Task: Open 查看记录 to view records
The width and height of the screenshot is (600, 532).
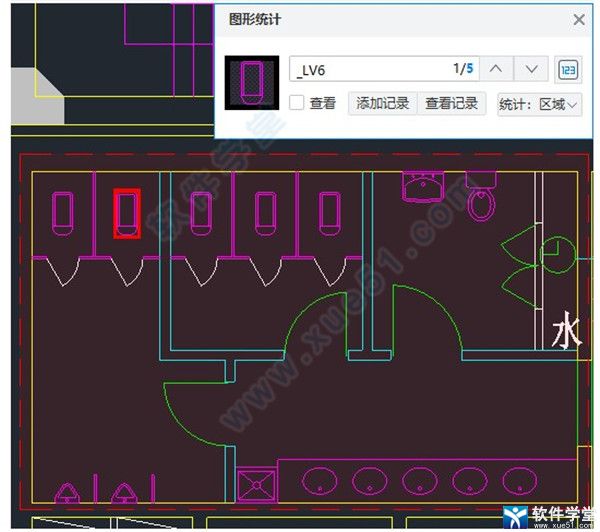Action: [x=452, y=103]
